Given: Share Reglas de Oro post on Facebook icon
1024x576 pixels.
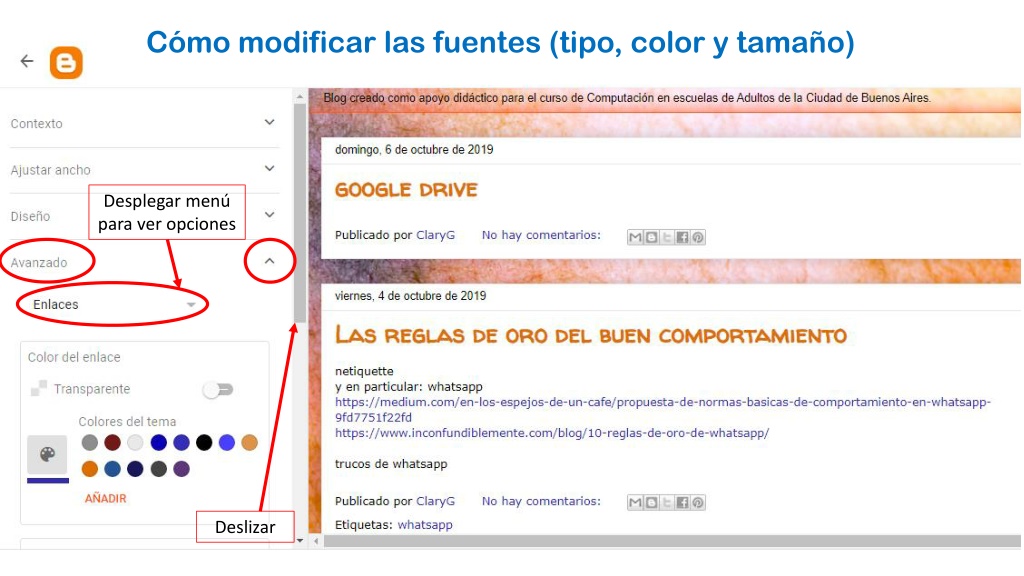Looking at the screenshot, I should pyautogui.click(x=682, y=502).
